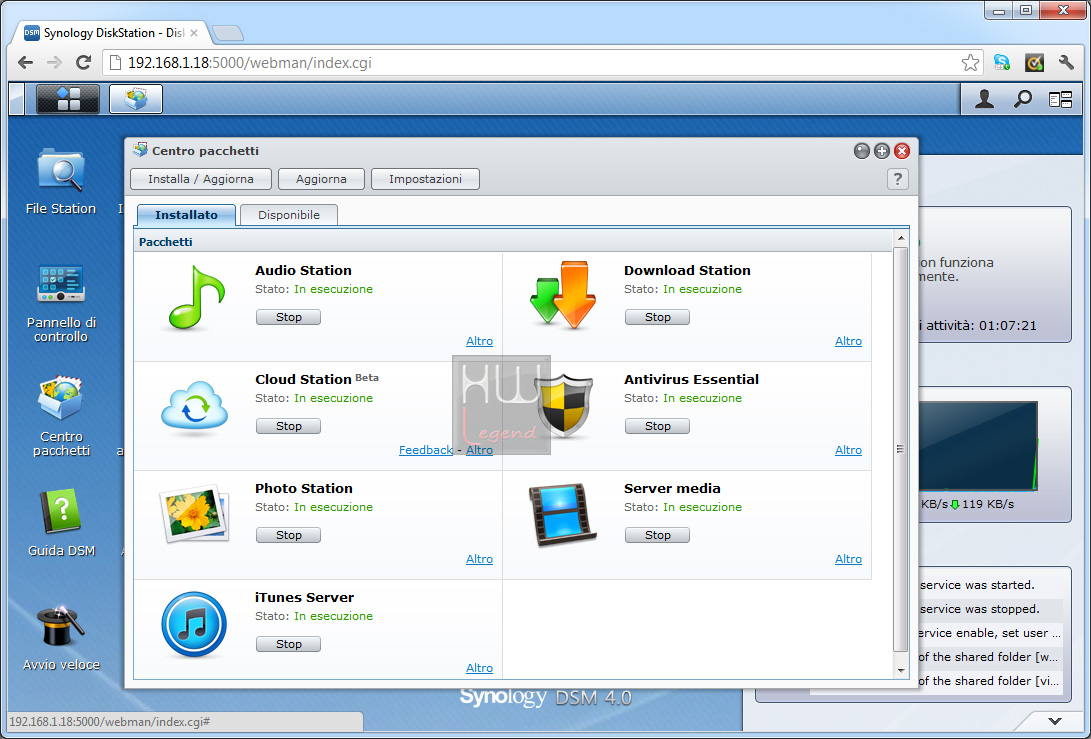Image resolution: width=1091 pixels, height=739 pixels.
Task: Click the network traffic graph widget
Action: [978, 445]
